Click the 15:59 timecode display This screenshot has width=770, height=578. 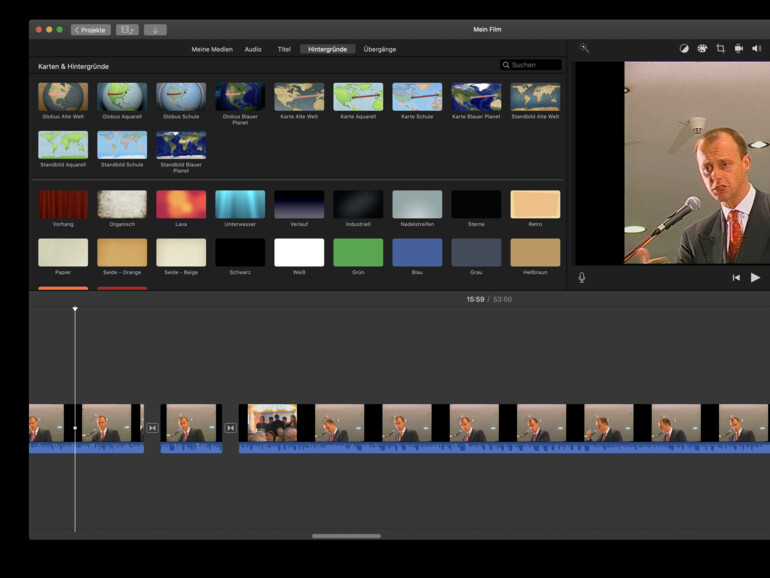(x=475, y=300)
